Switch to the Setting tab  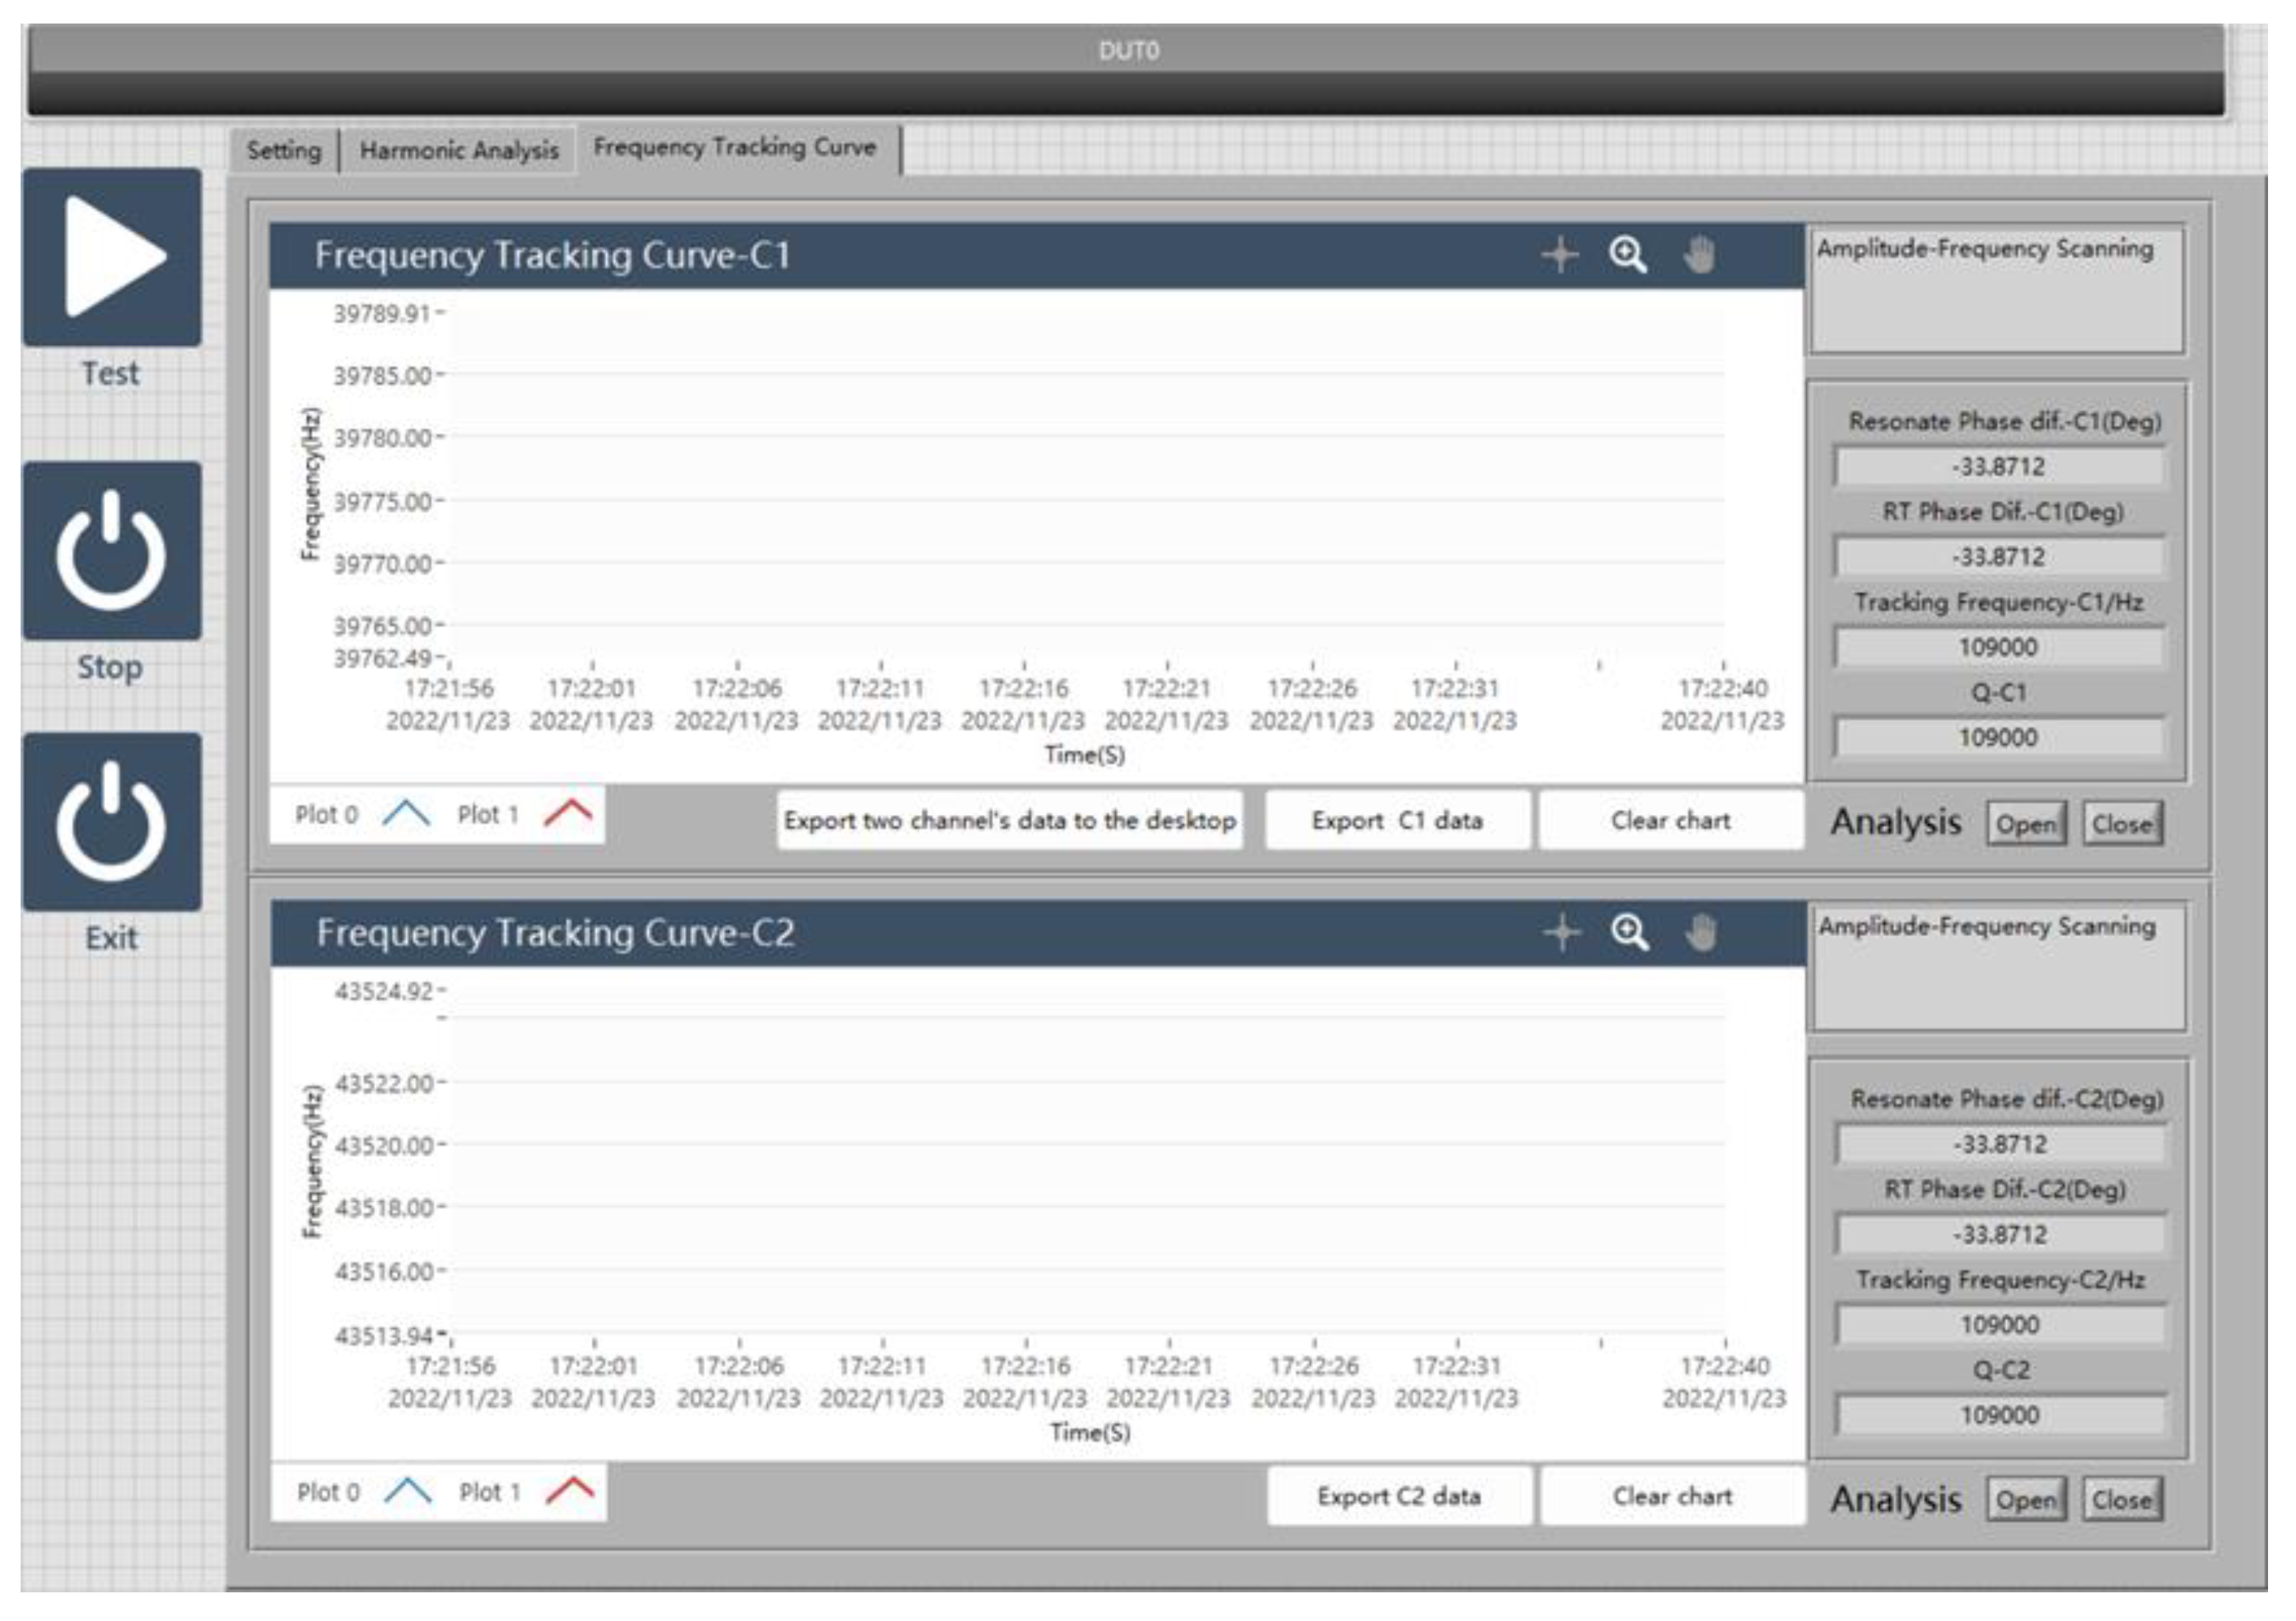284,151
